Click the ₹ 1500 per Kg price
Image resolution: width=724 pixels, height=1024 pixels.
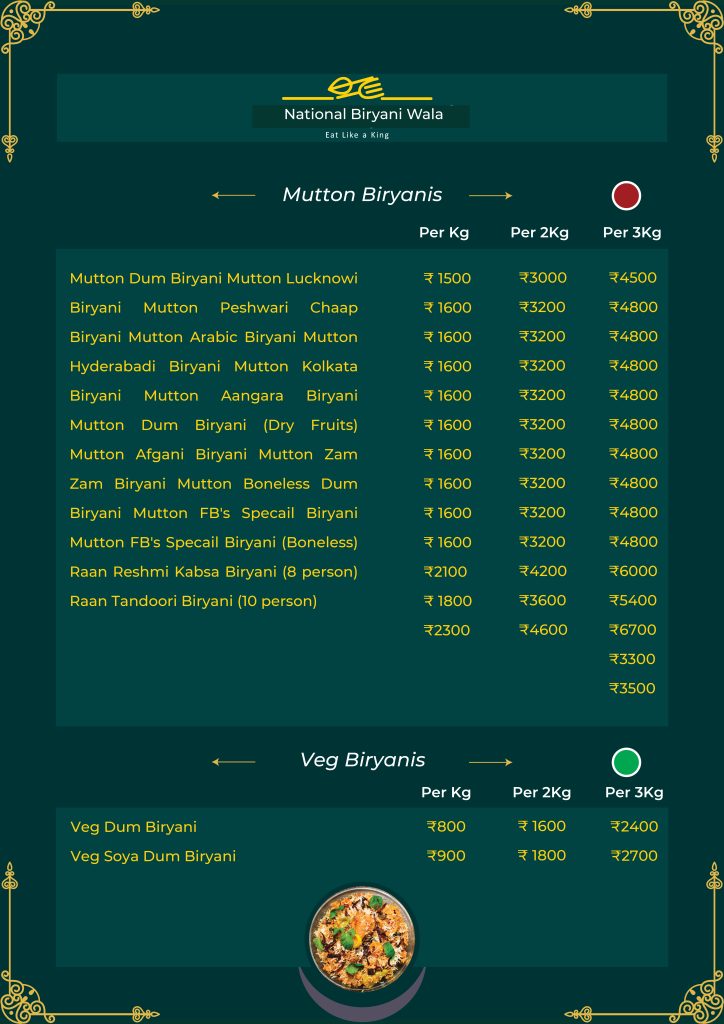point(447,279)
